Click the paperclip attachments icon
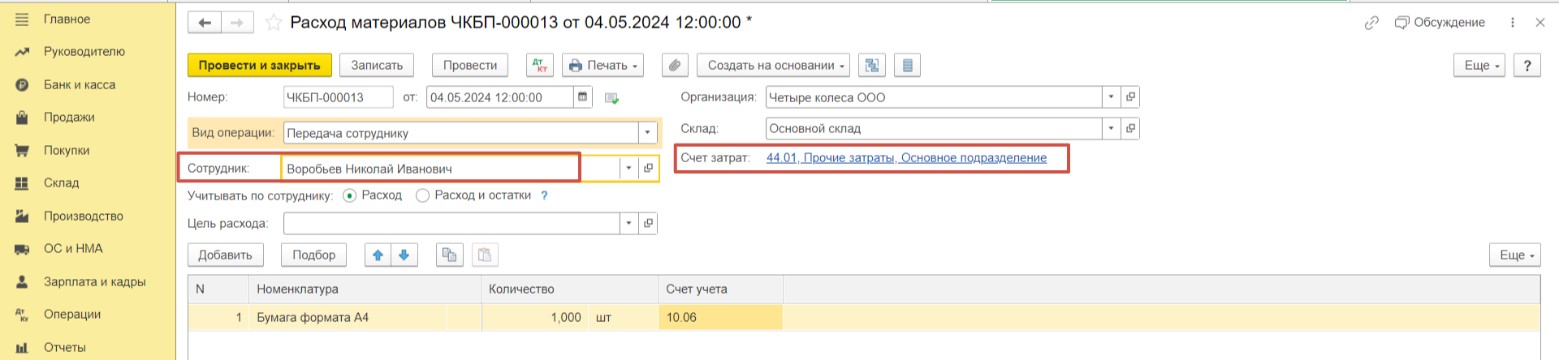The width and height of the screenshot is (1559, 360). point(675,65)
